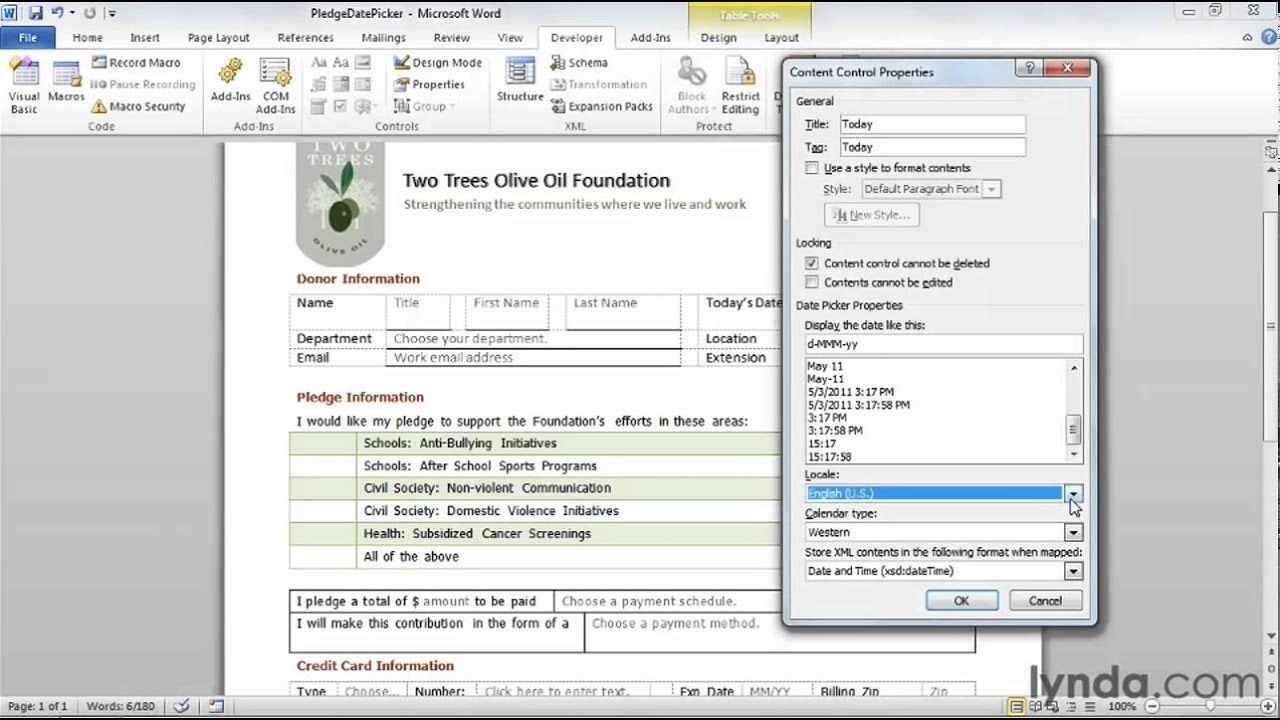This screenshot has height=720, width=1280.
Task: Run spelling proofing check in status bar
Action: 182,706
